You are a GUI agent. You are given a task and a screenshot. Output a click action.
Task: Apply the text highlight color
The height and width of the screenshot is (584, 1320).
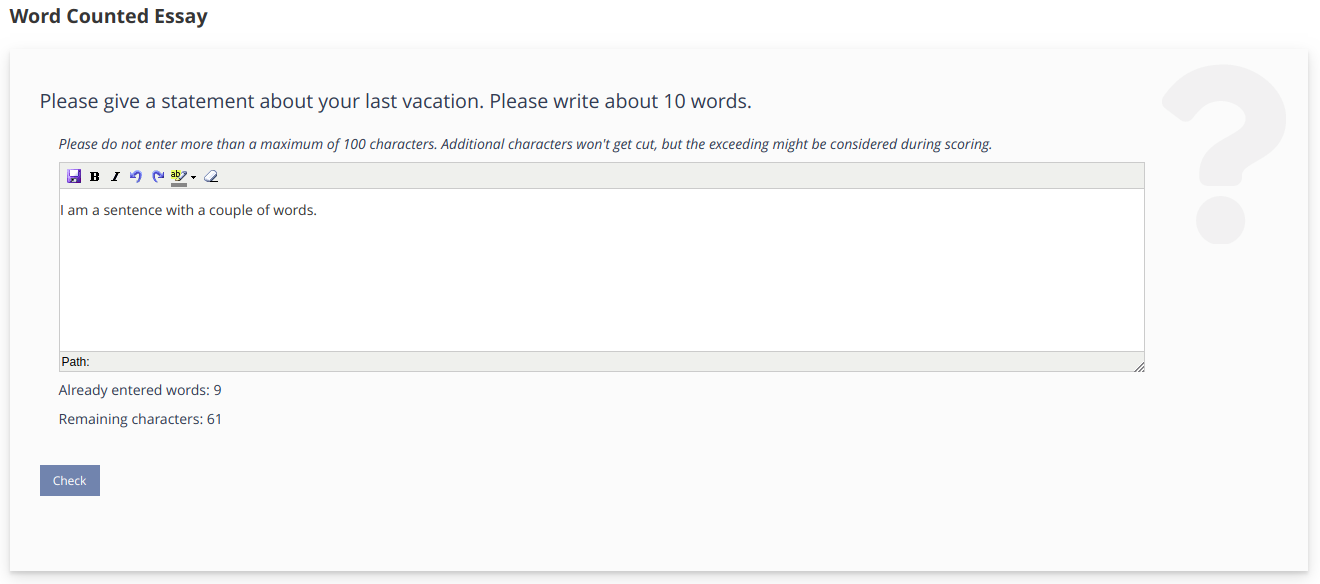point(179,175)
